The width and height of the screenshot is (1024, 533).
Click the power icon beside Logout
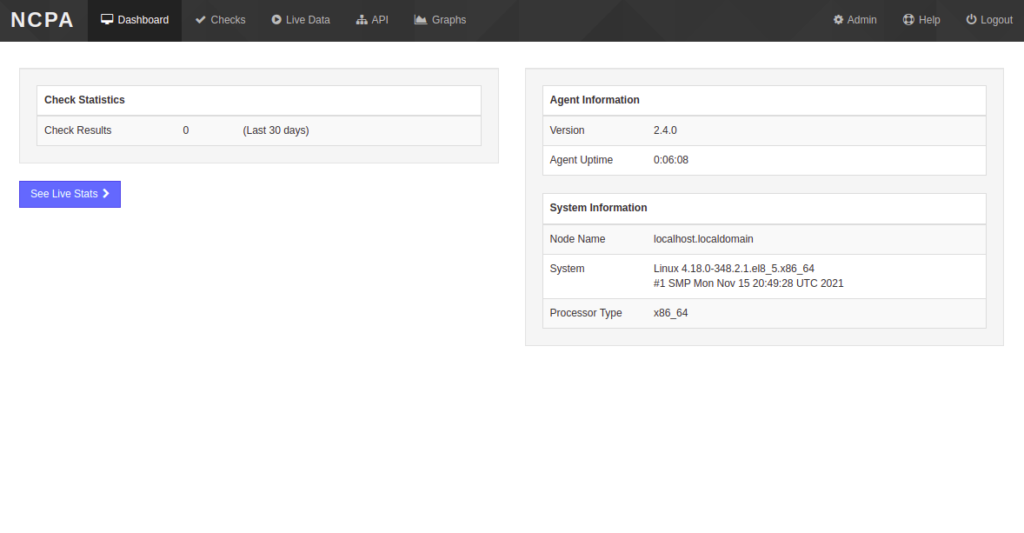(x=971, y=20)
